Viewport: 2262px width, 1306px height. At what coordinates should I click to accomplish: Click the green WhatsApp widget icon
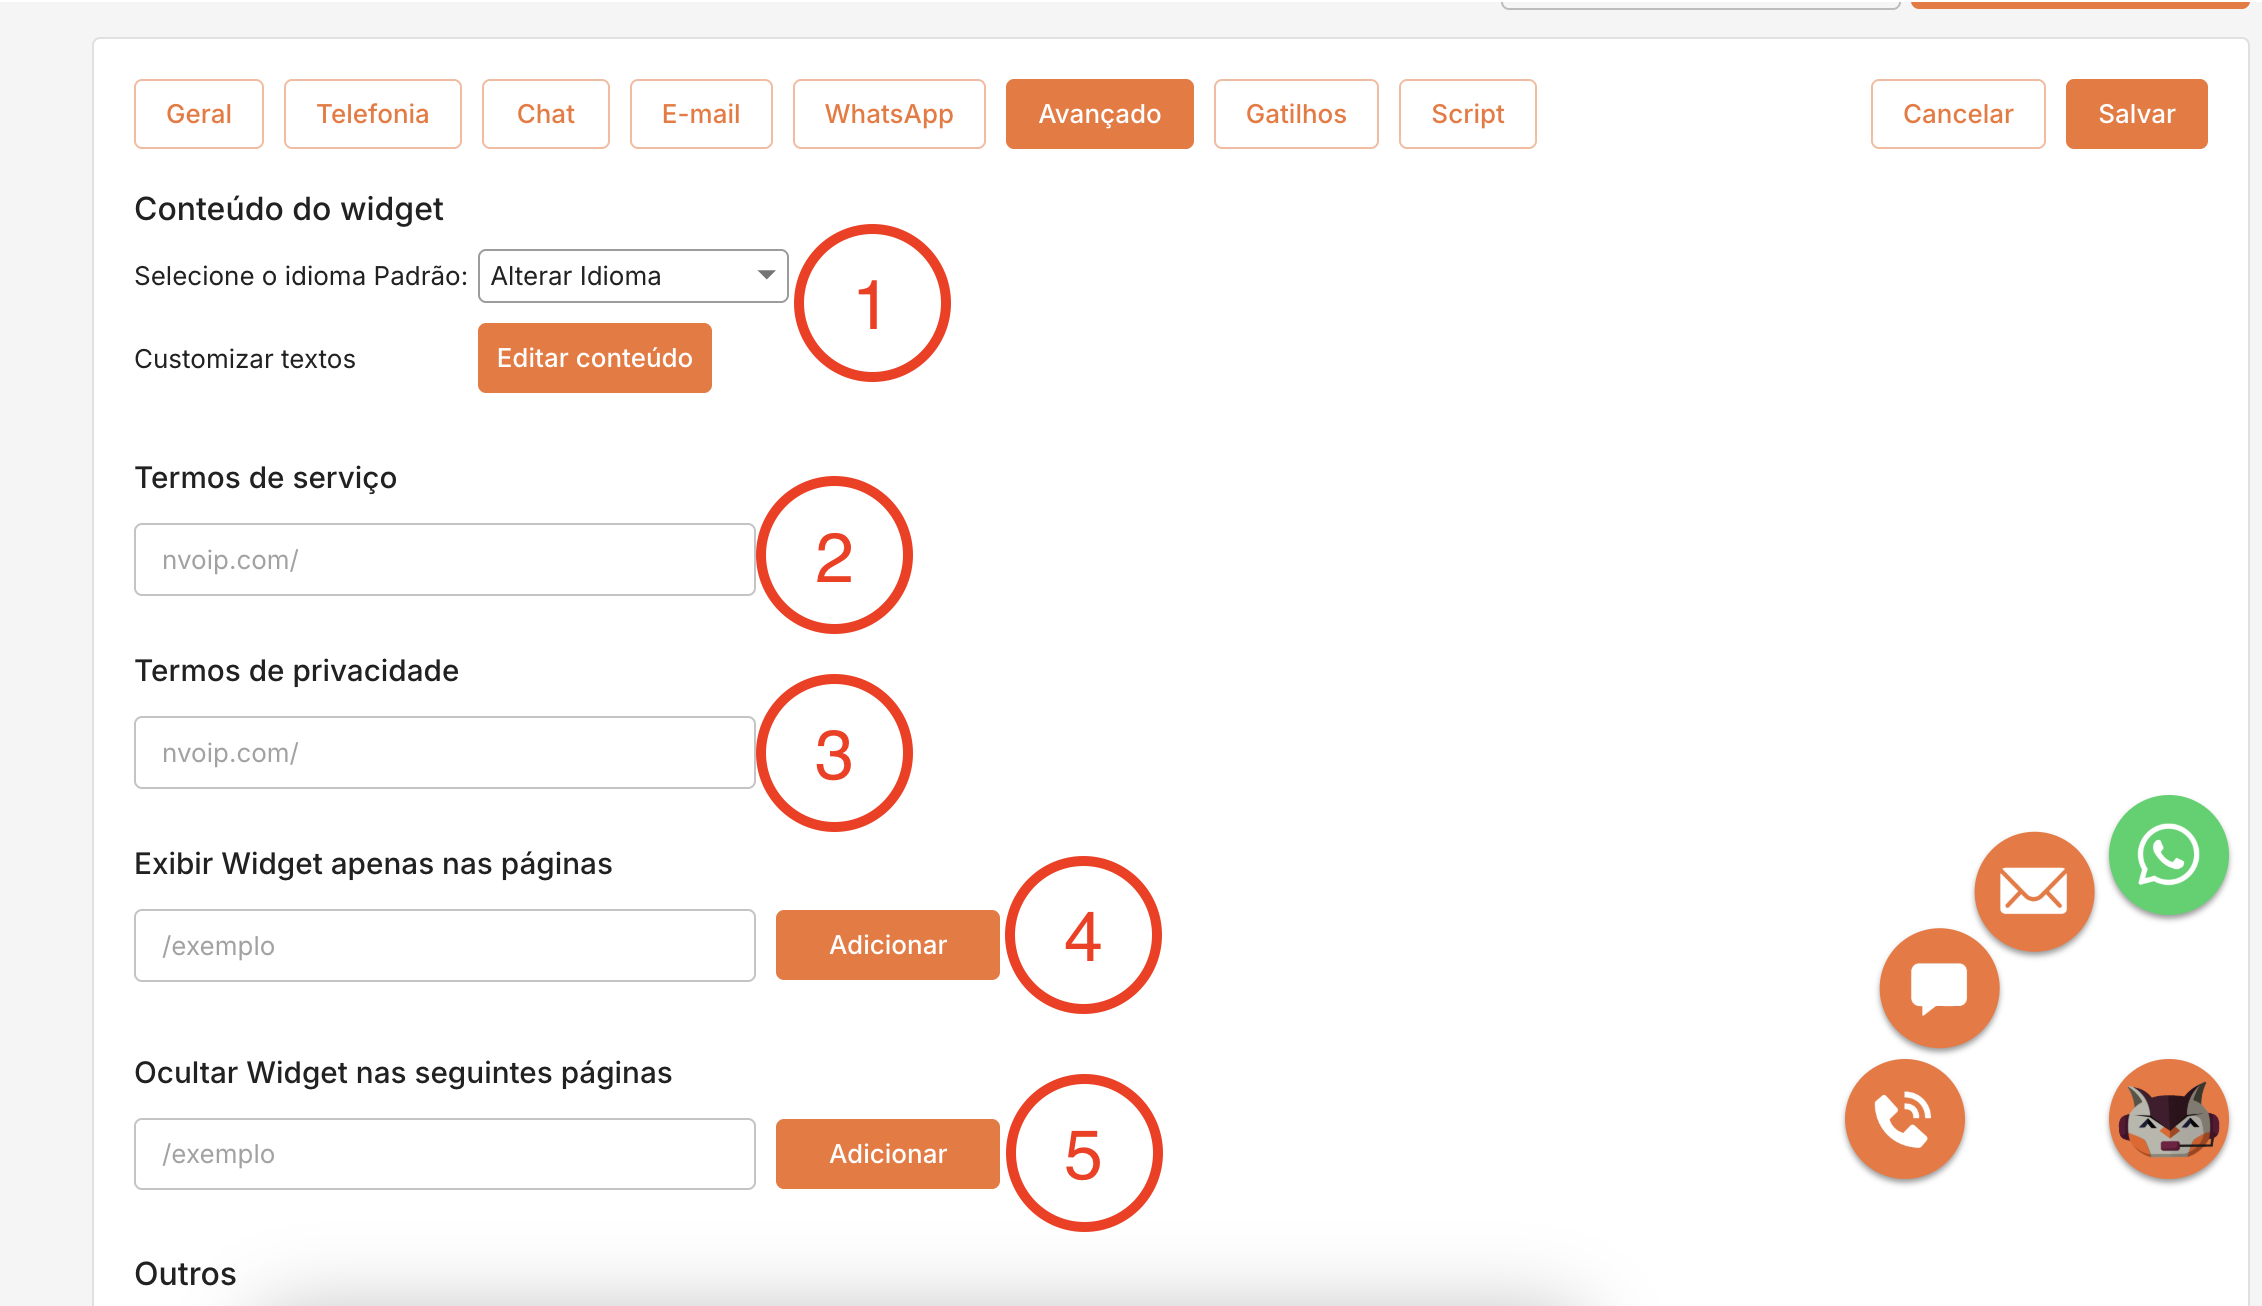(2168, 856)
